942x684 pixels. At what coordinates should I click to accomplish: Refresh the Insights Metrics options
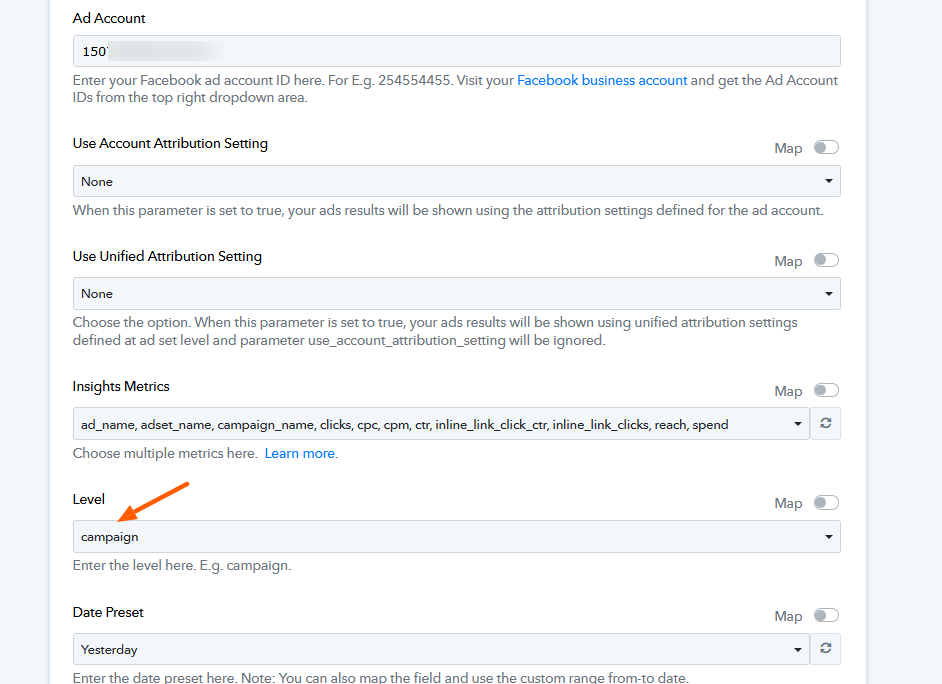click(826, 424)
